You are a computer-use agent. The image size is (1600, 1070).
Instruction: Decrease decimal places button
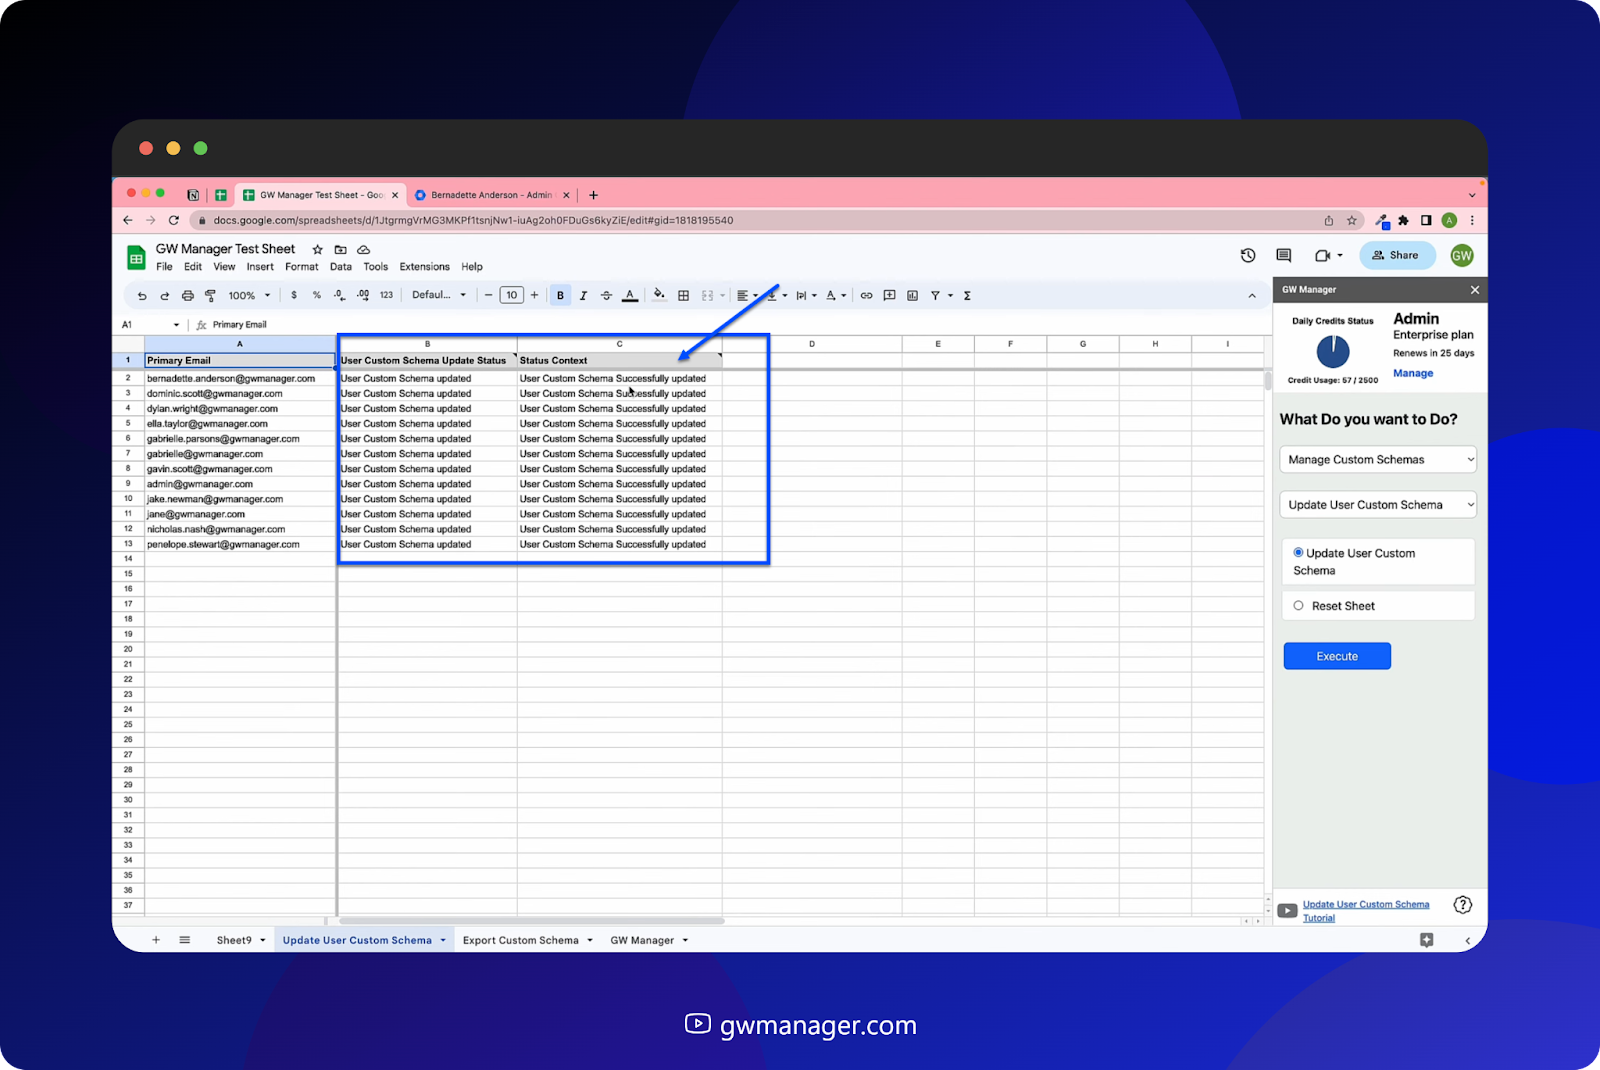340,296
